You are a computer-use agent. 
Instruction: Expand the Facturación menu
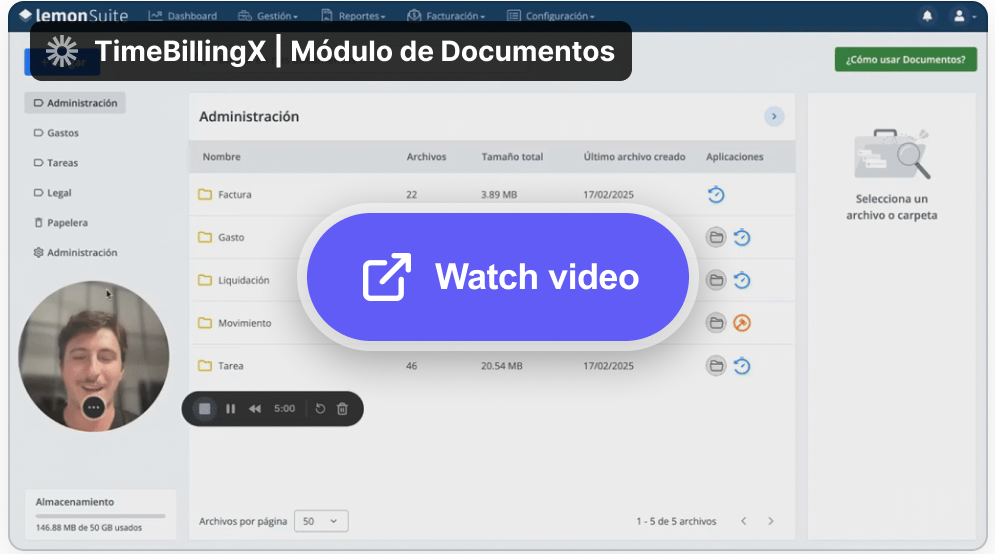[x=446, y=16]
